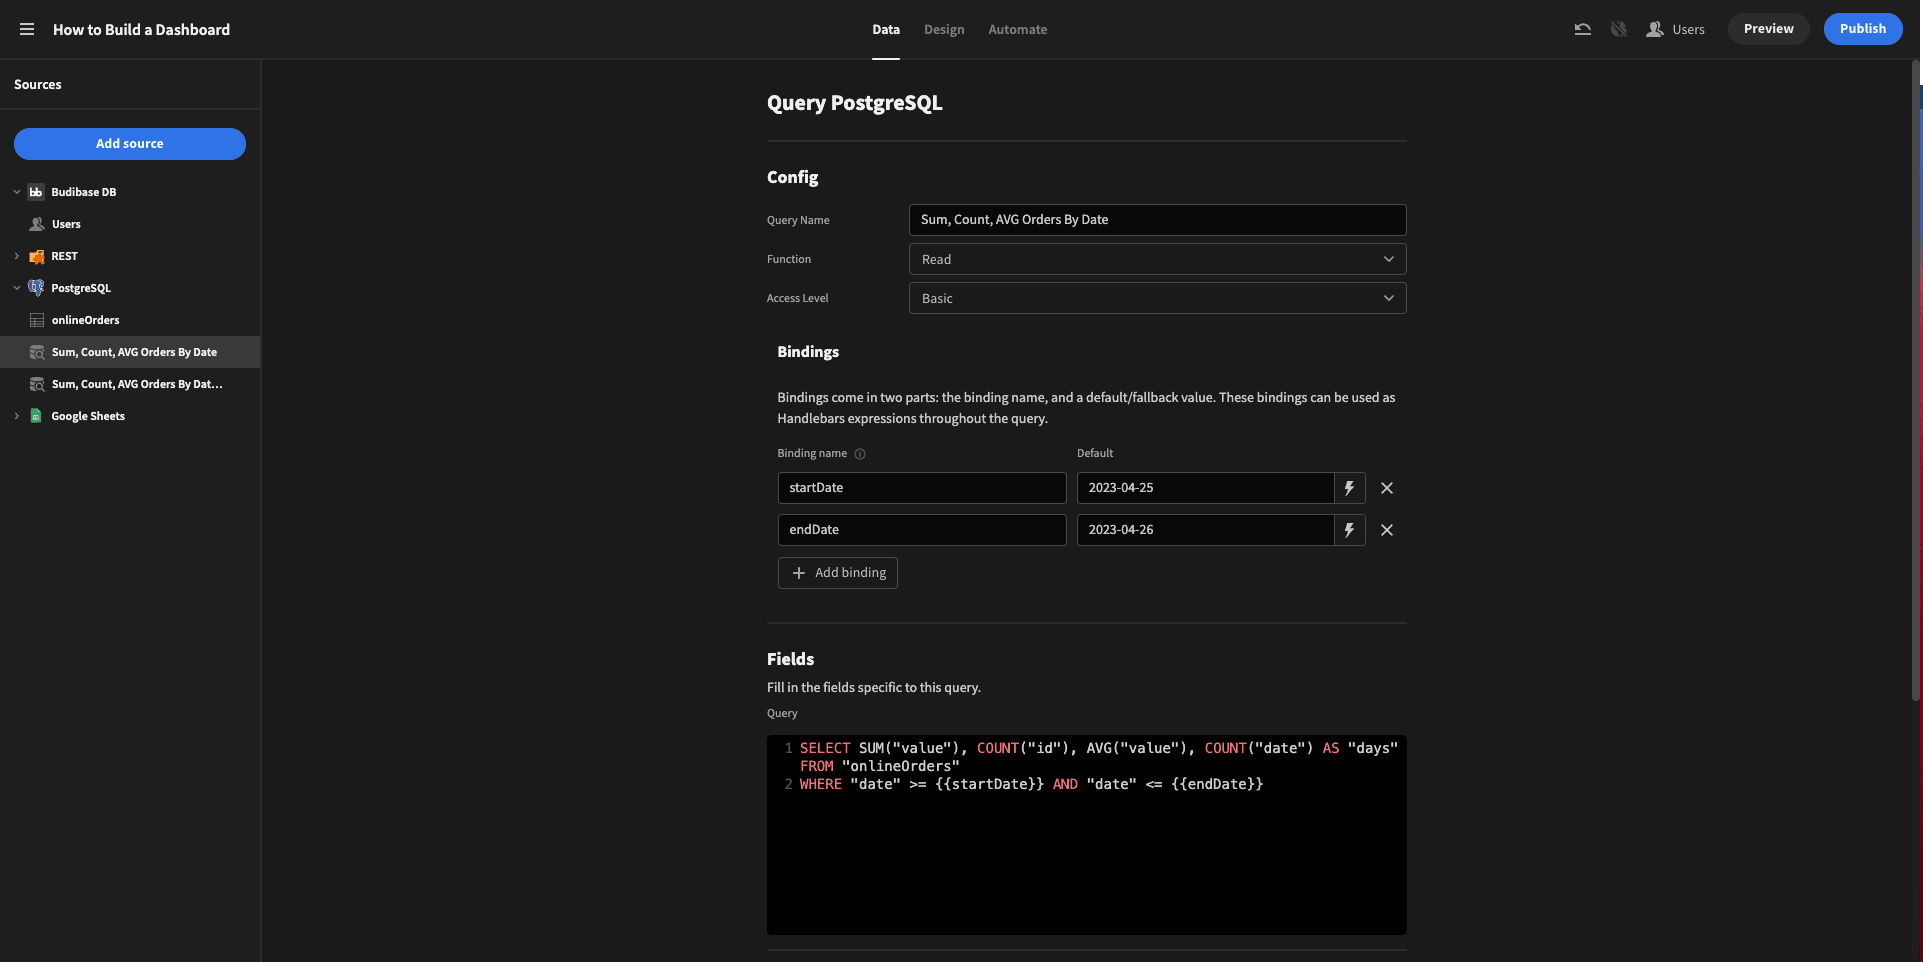Click the startDate binding name field

tap(922, 488)
